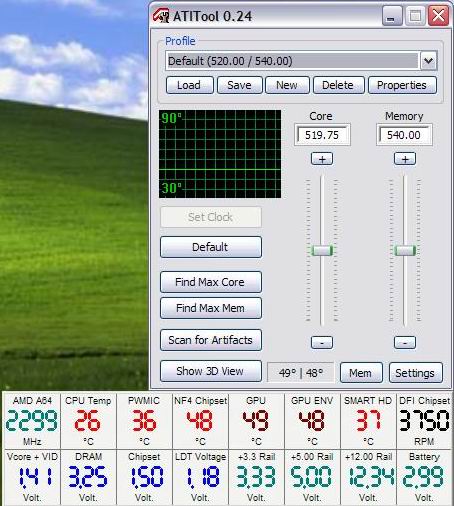Screen dimensions: 454x506
Task: Click the 49° | 48° temperature readout
Action: (x=301, y=372)
